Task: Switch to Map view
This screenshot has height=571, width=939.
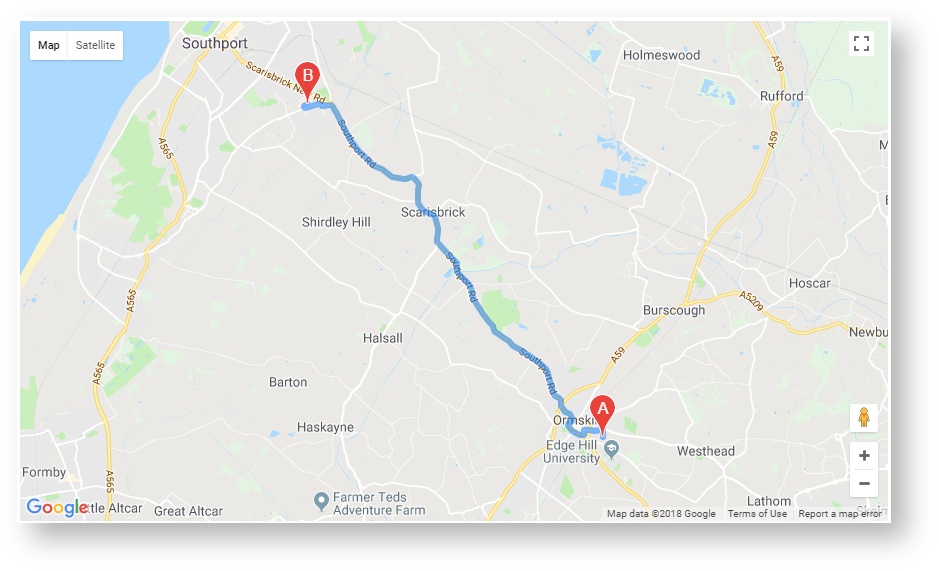Action: pos(49,46)
